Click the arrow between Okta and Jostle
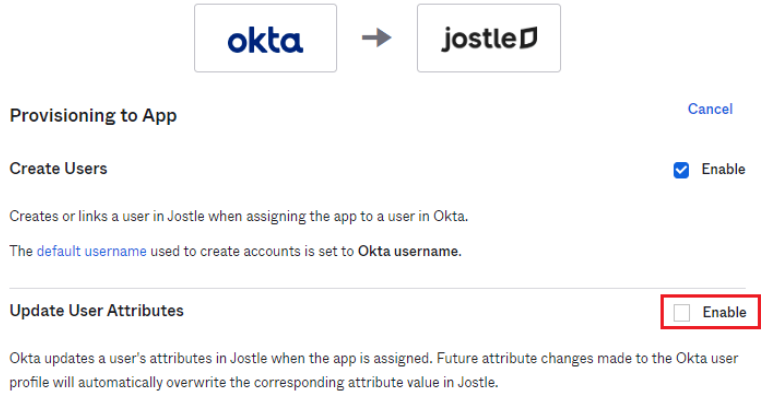Viewport: 761px width, 417px height. click(x=377, y=38)
